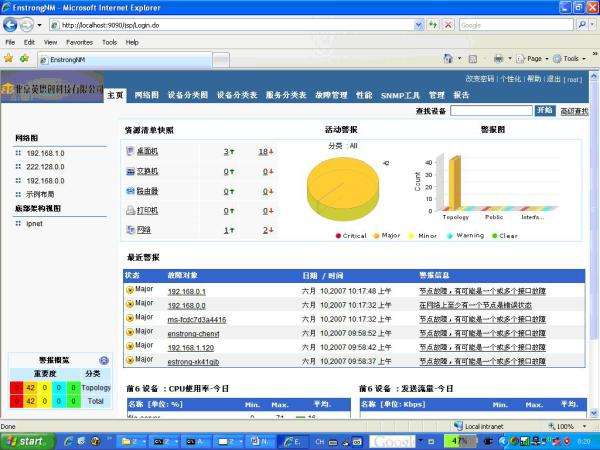600x450 pixels.
Task: Open the 高级查找 advanced search link
Action: coord(574,111)
